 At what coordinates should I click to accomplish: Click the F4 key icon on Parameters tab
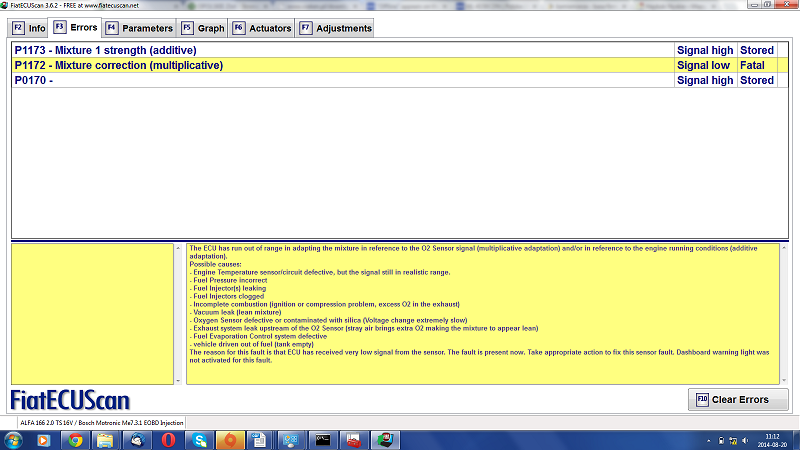pyautogui.click(x=111, y=28)
